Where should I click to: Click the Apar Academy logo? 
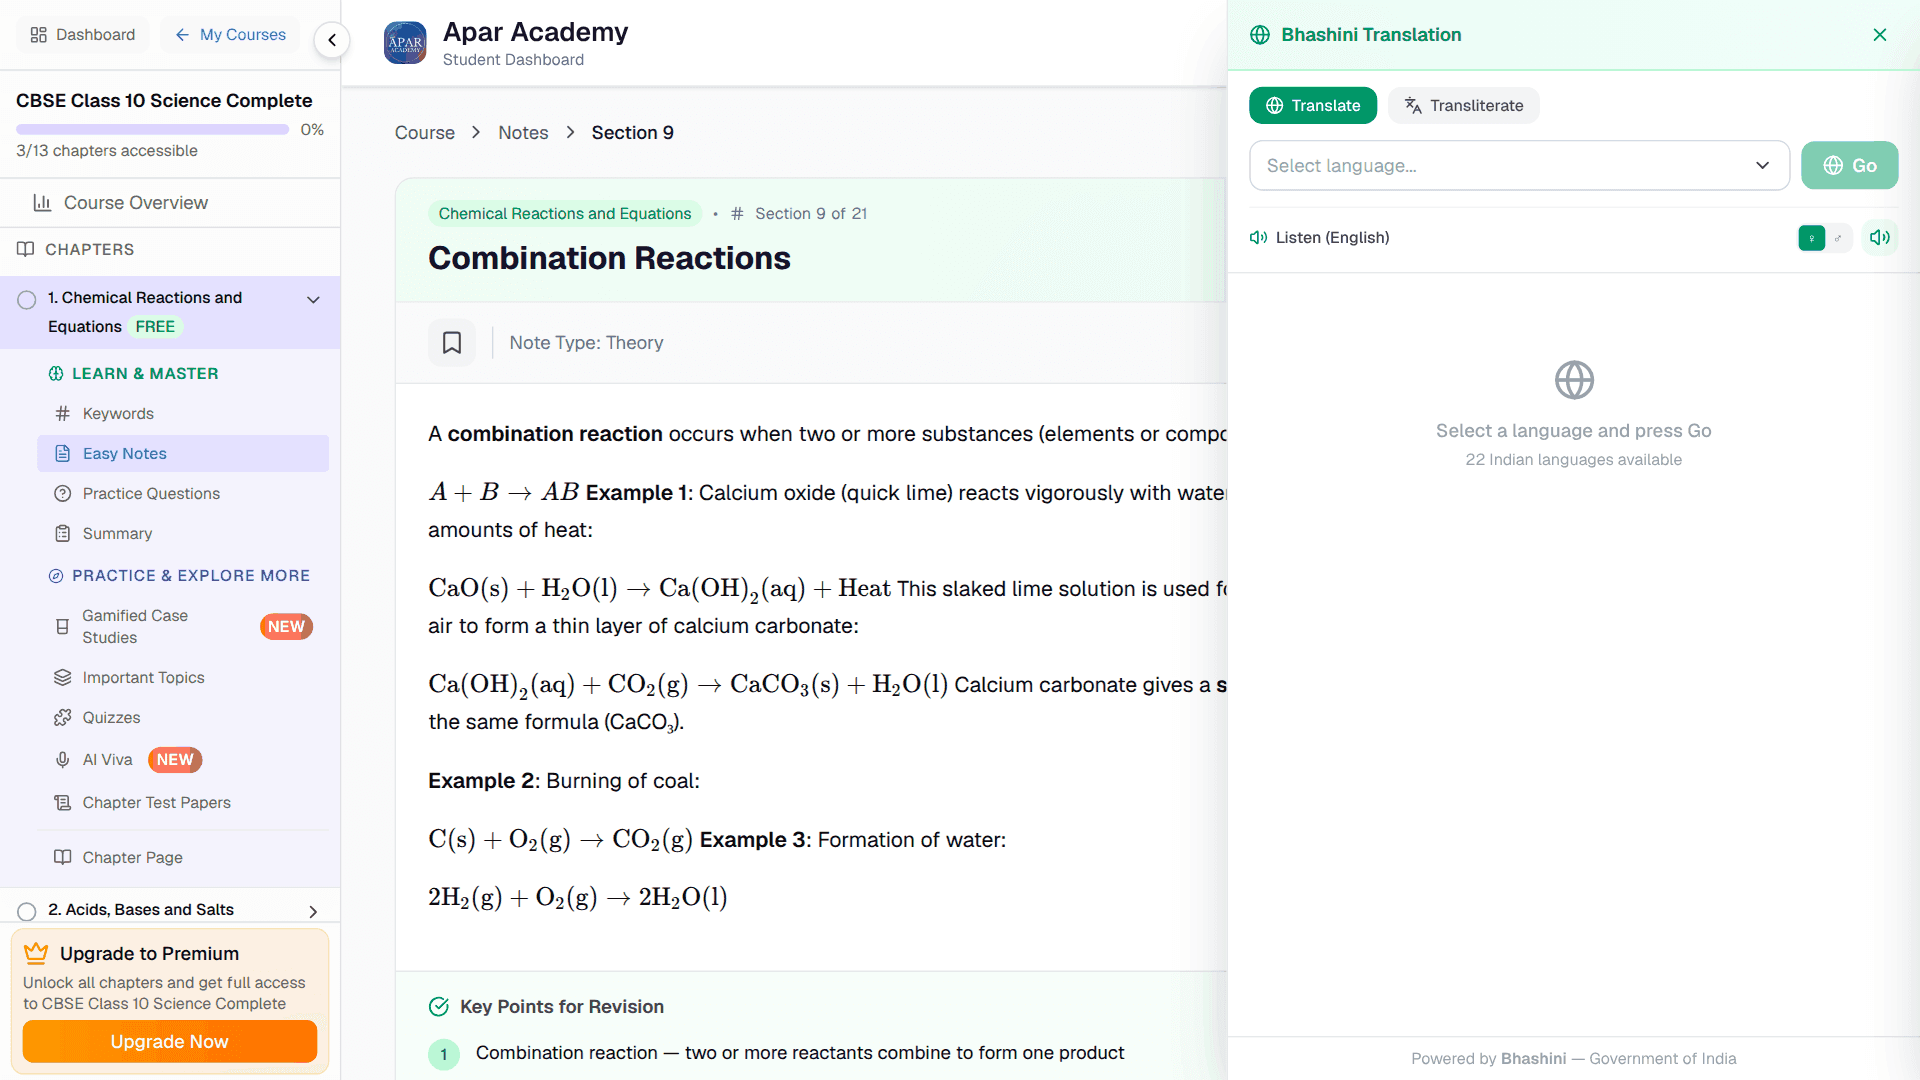point(405,43)
